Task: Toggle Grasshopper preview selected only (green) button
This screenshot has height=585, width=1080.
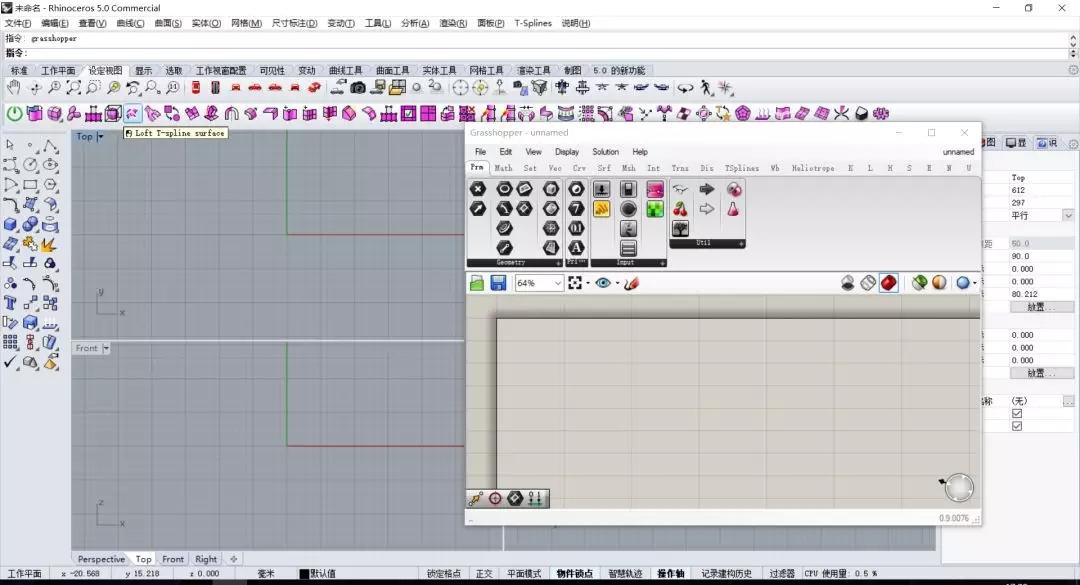Action: coord(919,283)
